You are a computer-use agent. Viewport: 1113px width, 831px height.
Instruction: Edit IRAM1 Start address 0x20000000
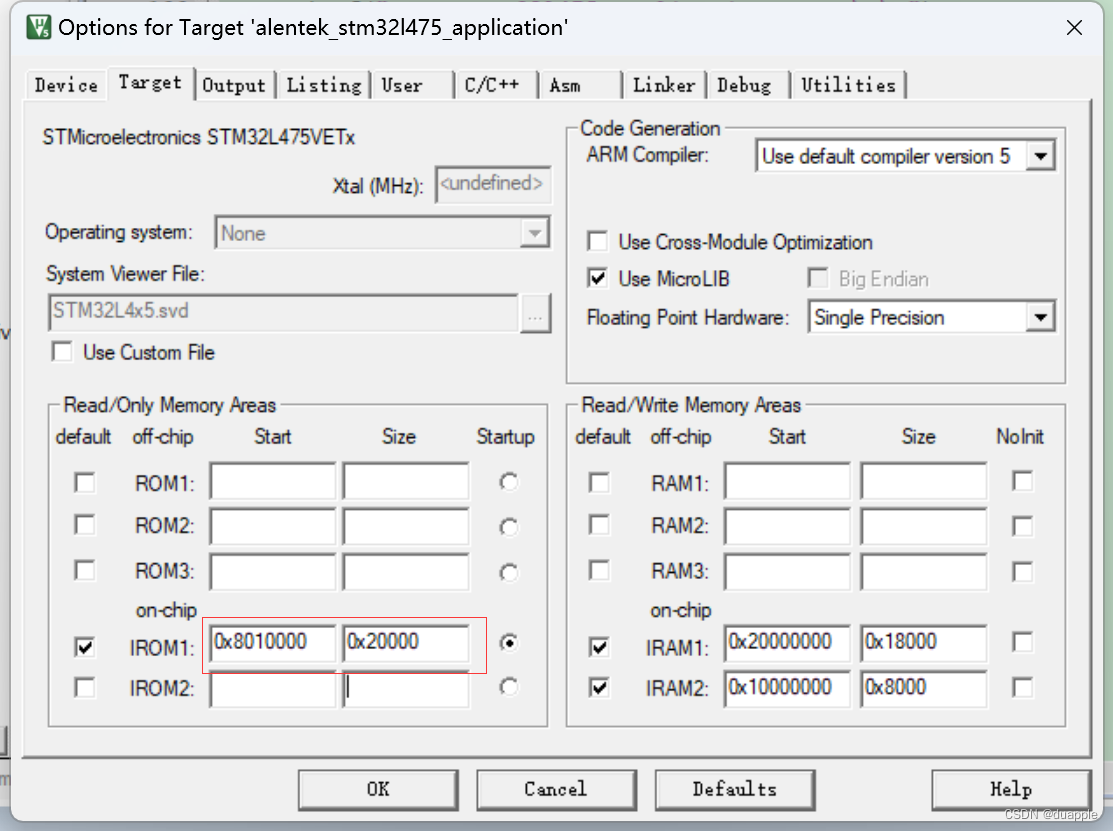tap(788, 642)
